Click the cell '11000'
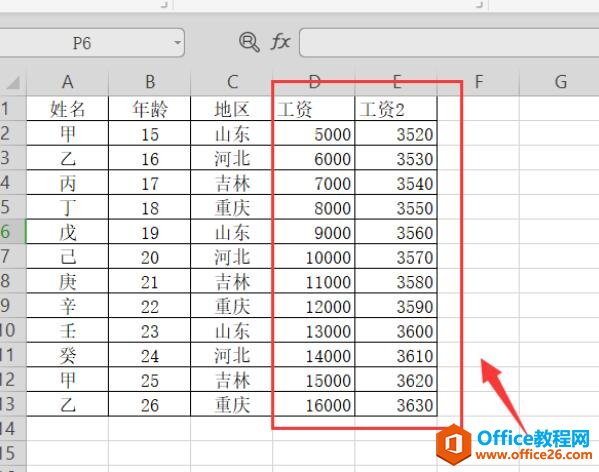Image resolution: width=599 pixels, height=472 pixels. click(x=314, y=281)
